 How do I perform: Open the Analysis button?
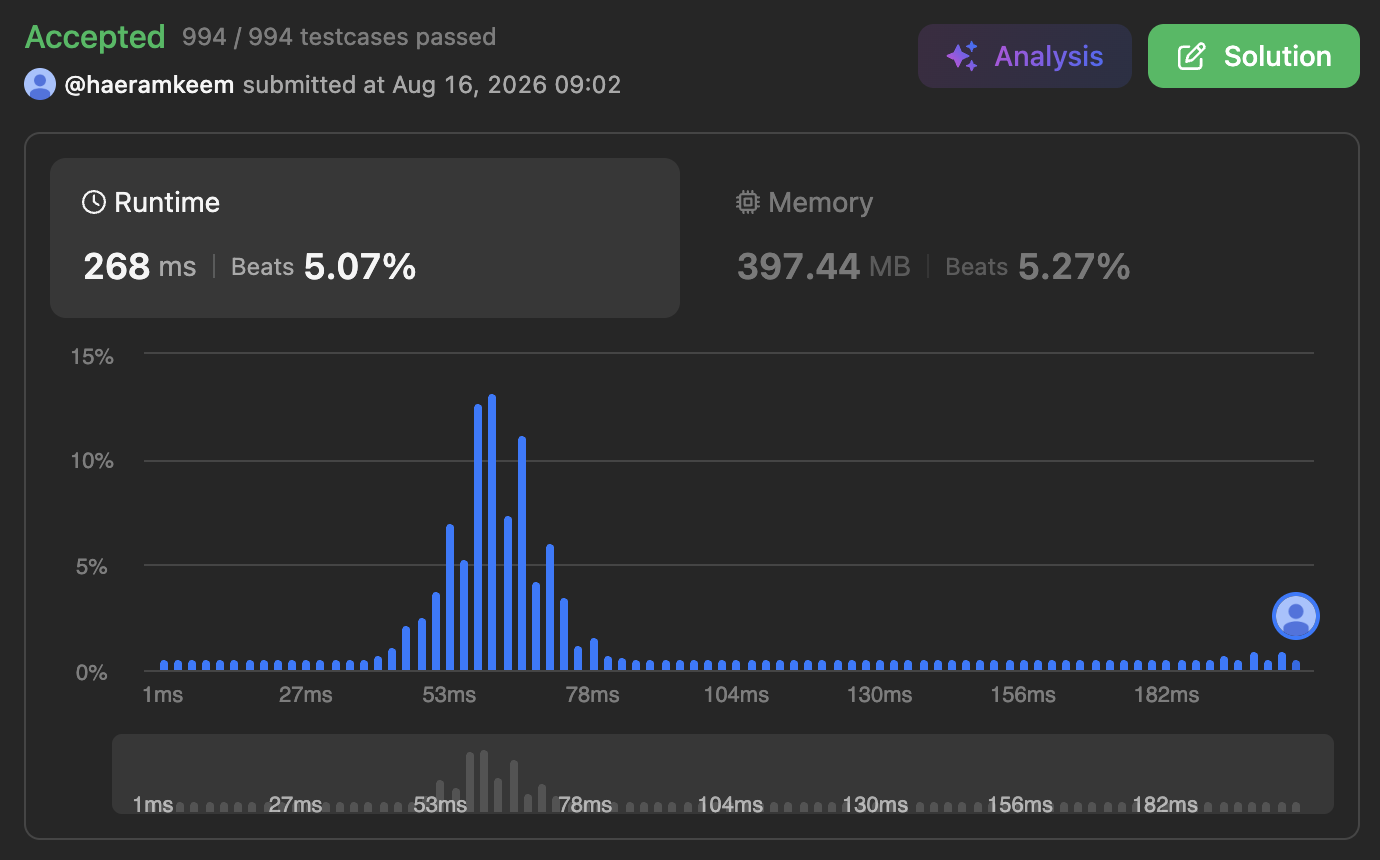click(x=1025, y=56)
